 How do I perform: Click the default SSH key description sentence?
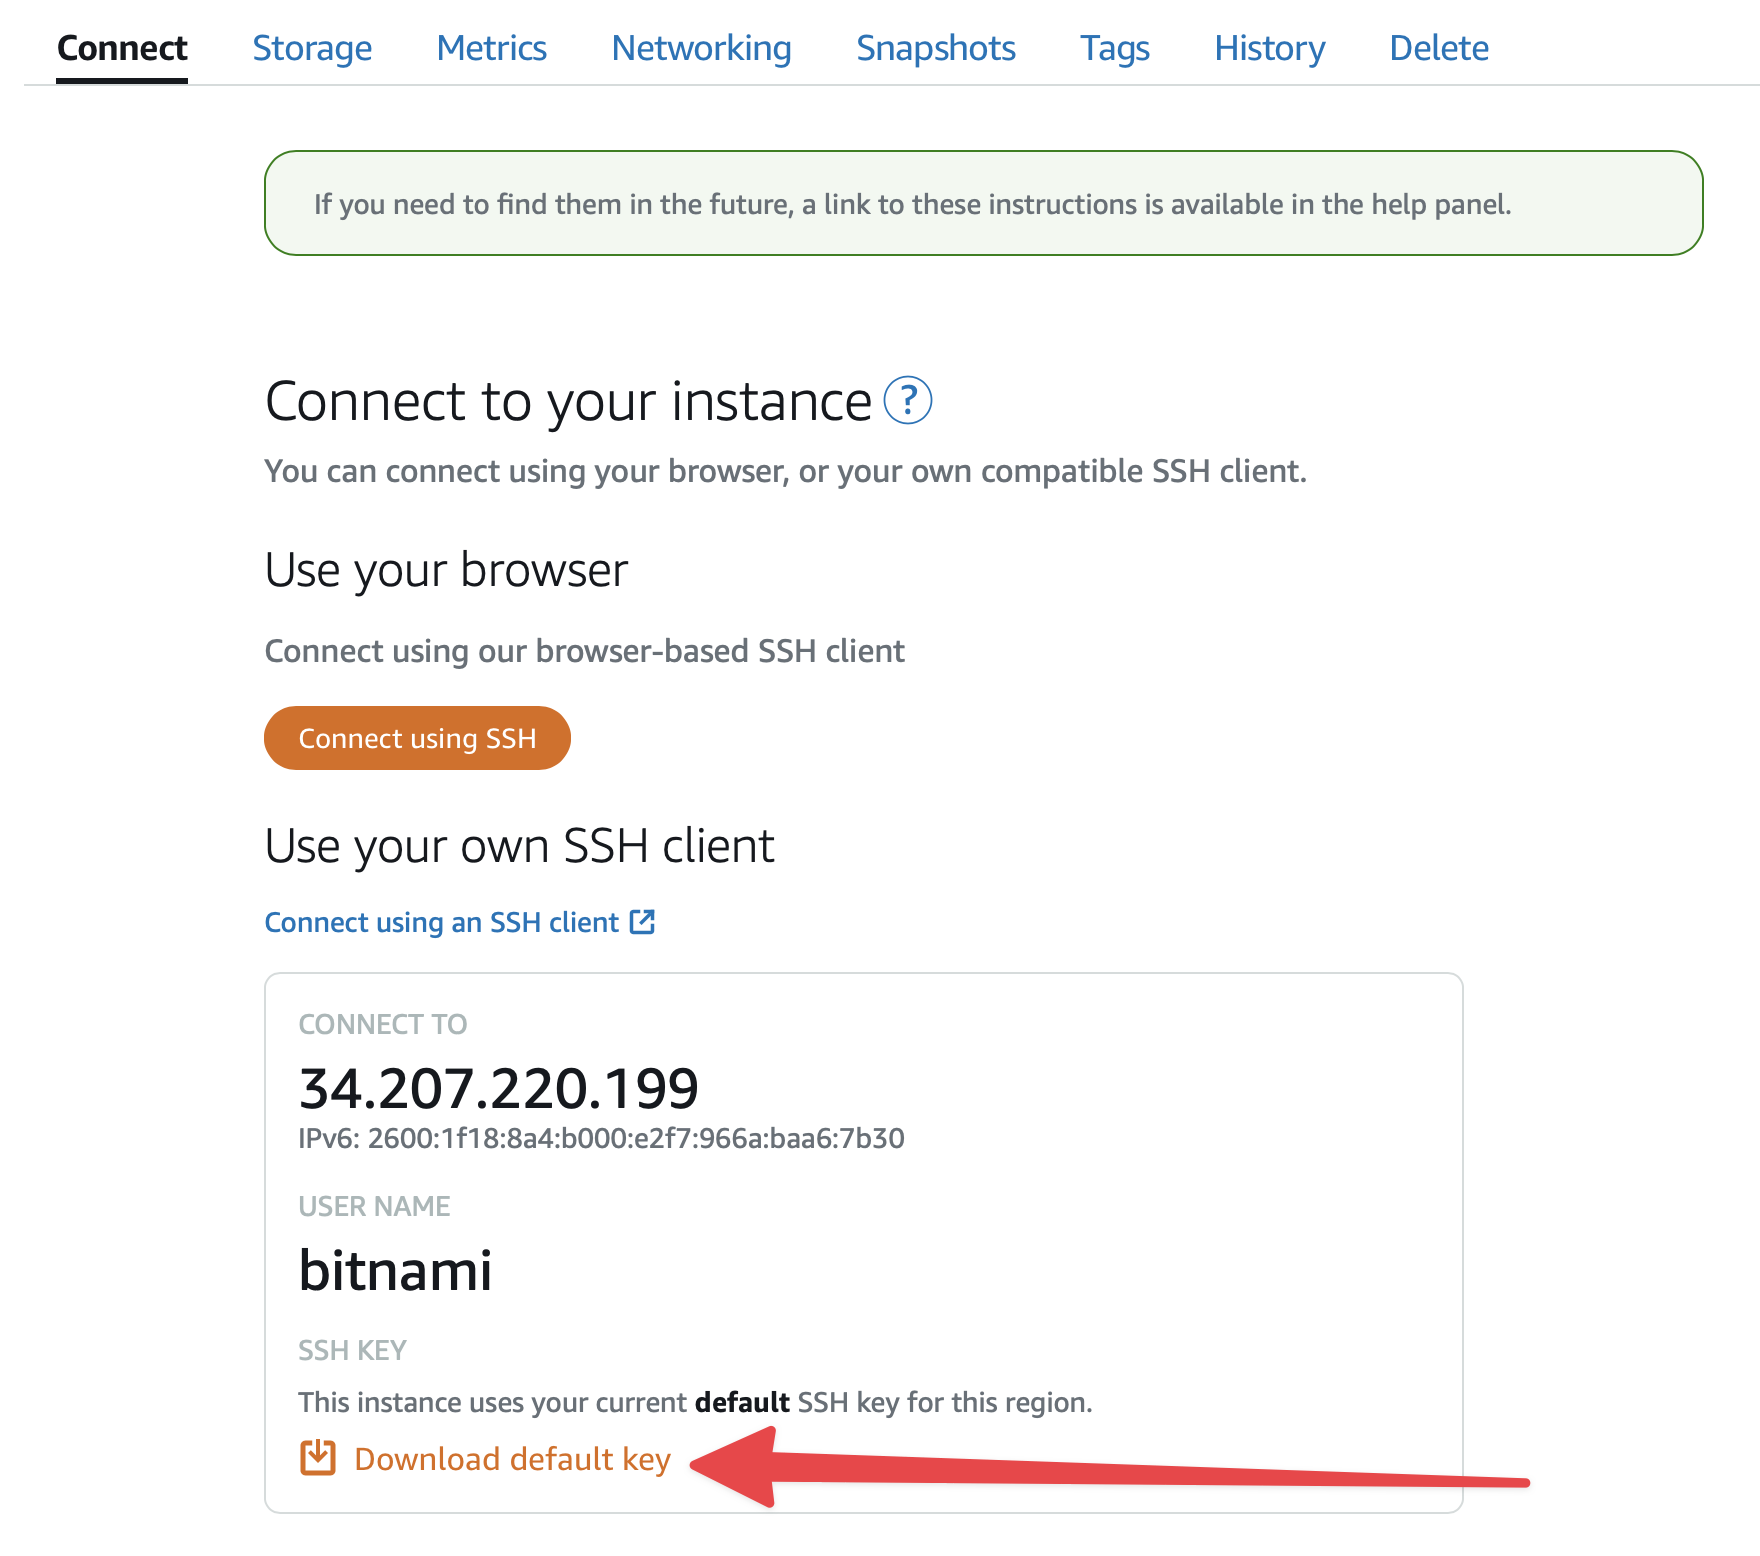click(695, 1402)
